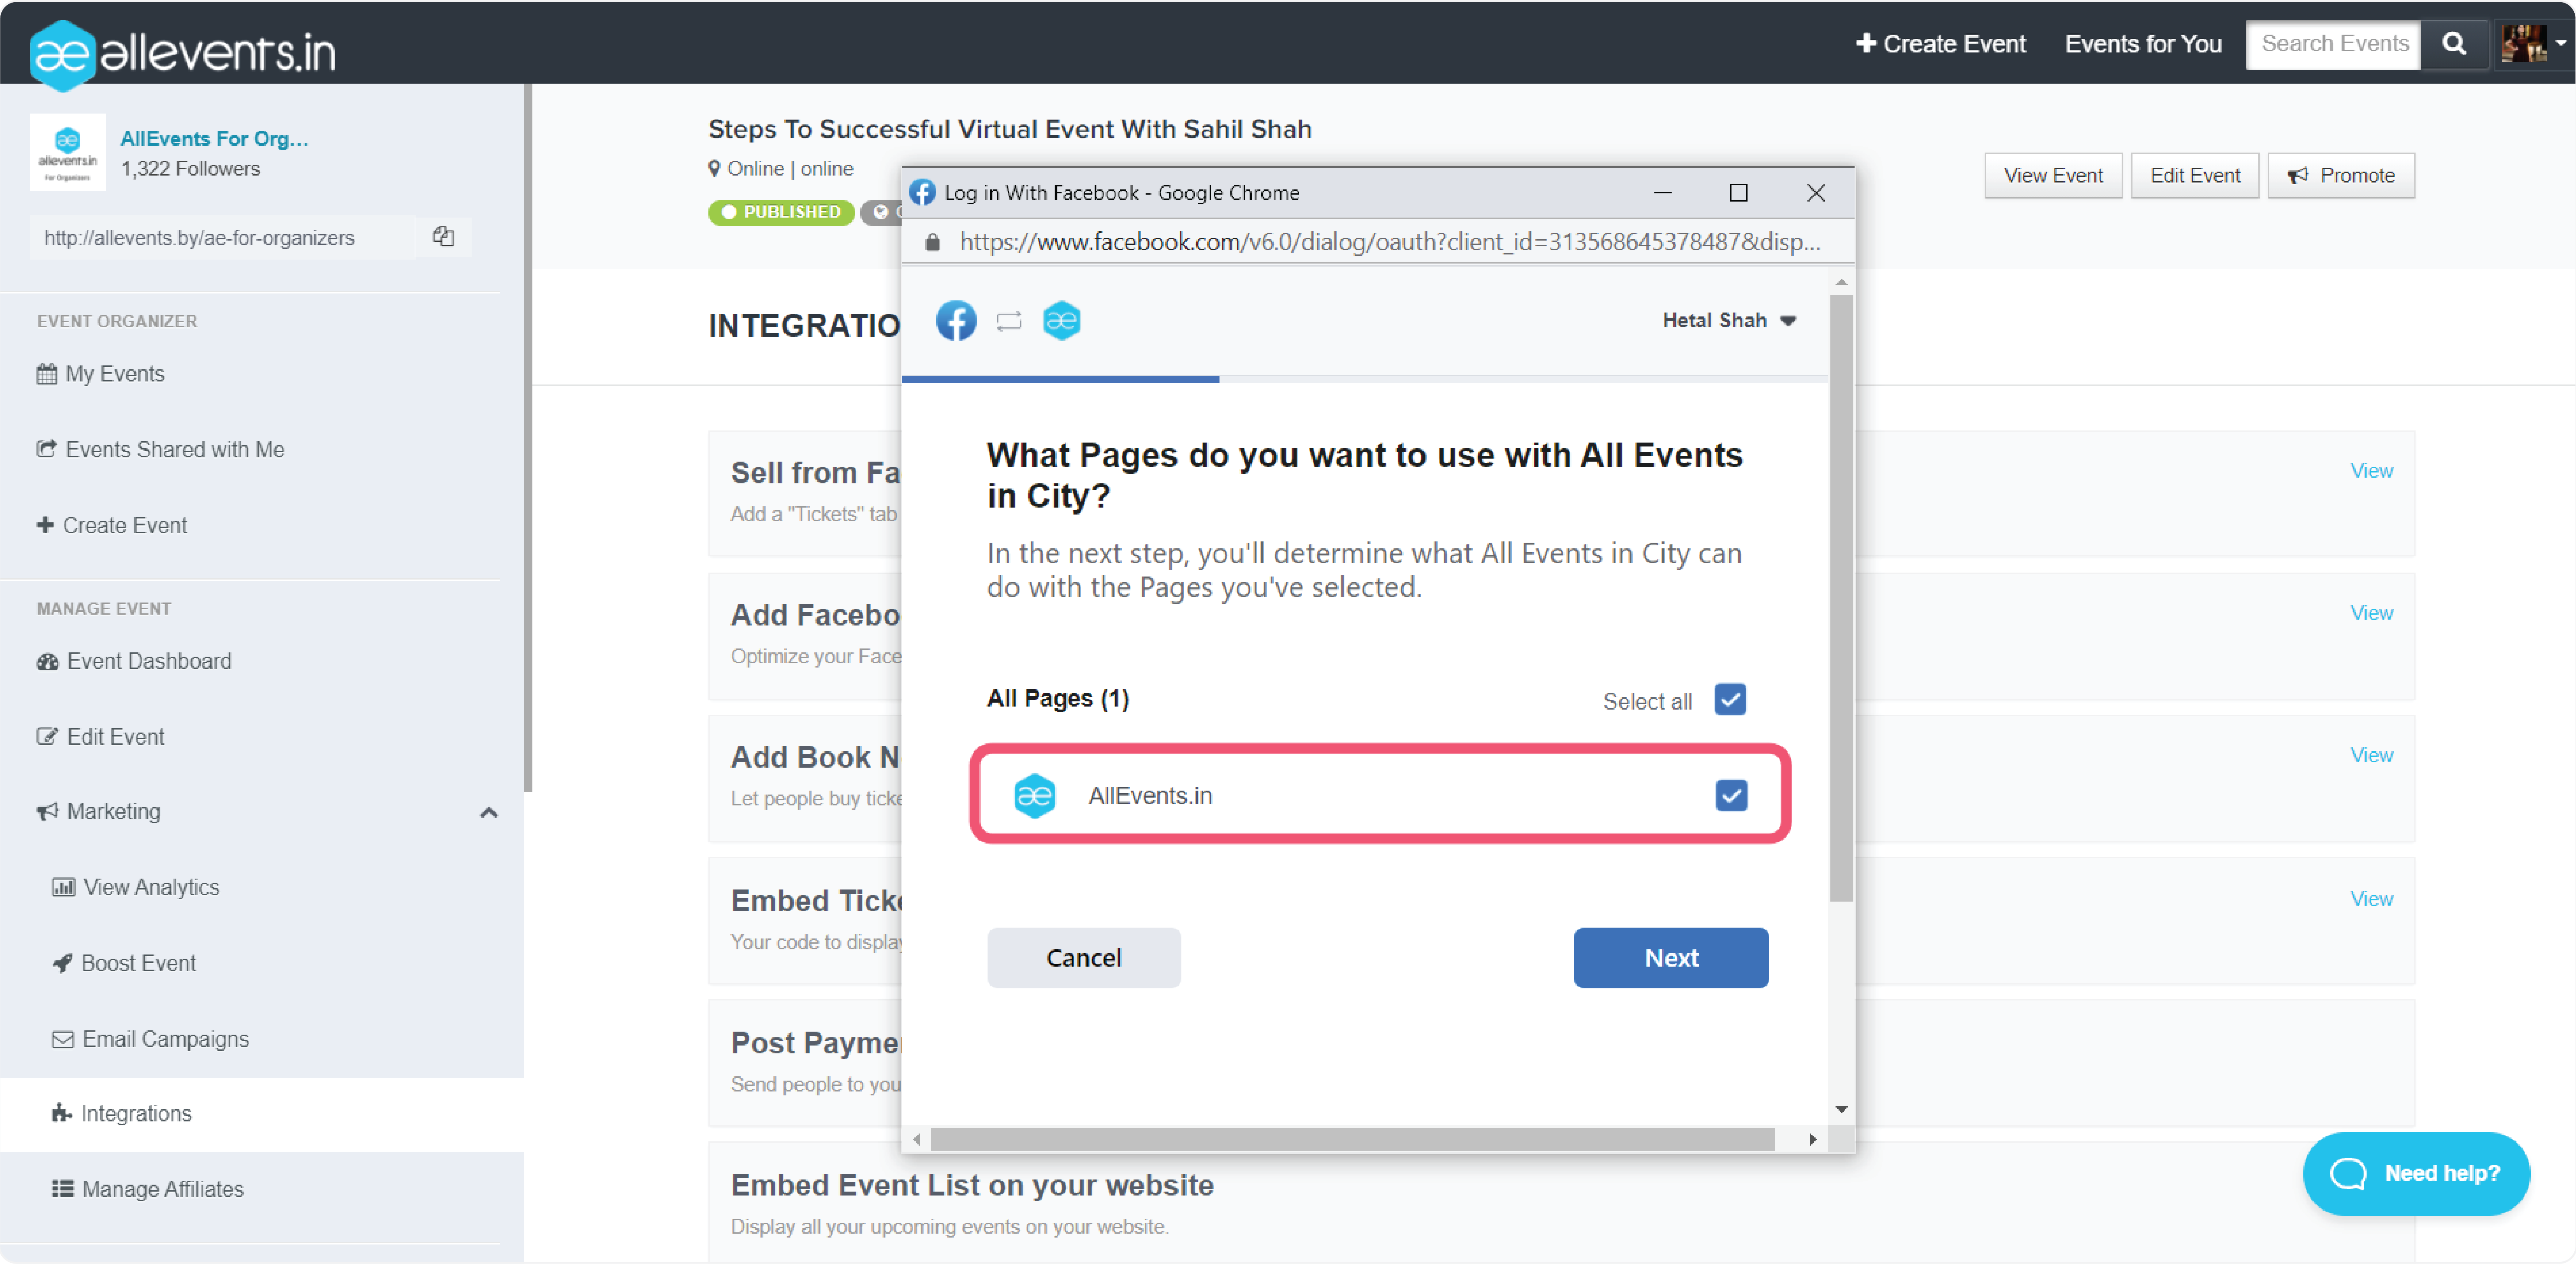
Task: Open Edit Event in sidebar
Action: (100, 736)
